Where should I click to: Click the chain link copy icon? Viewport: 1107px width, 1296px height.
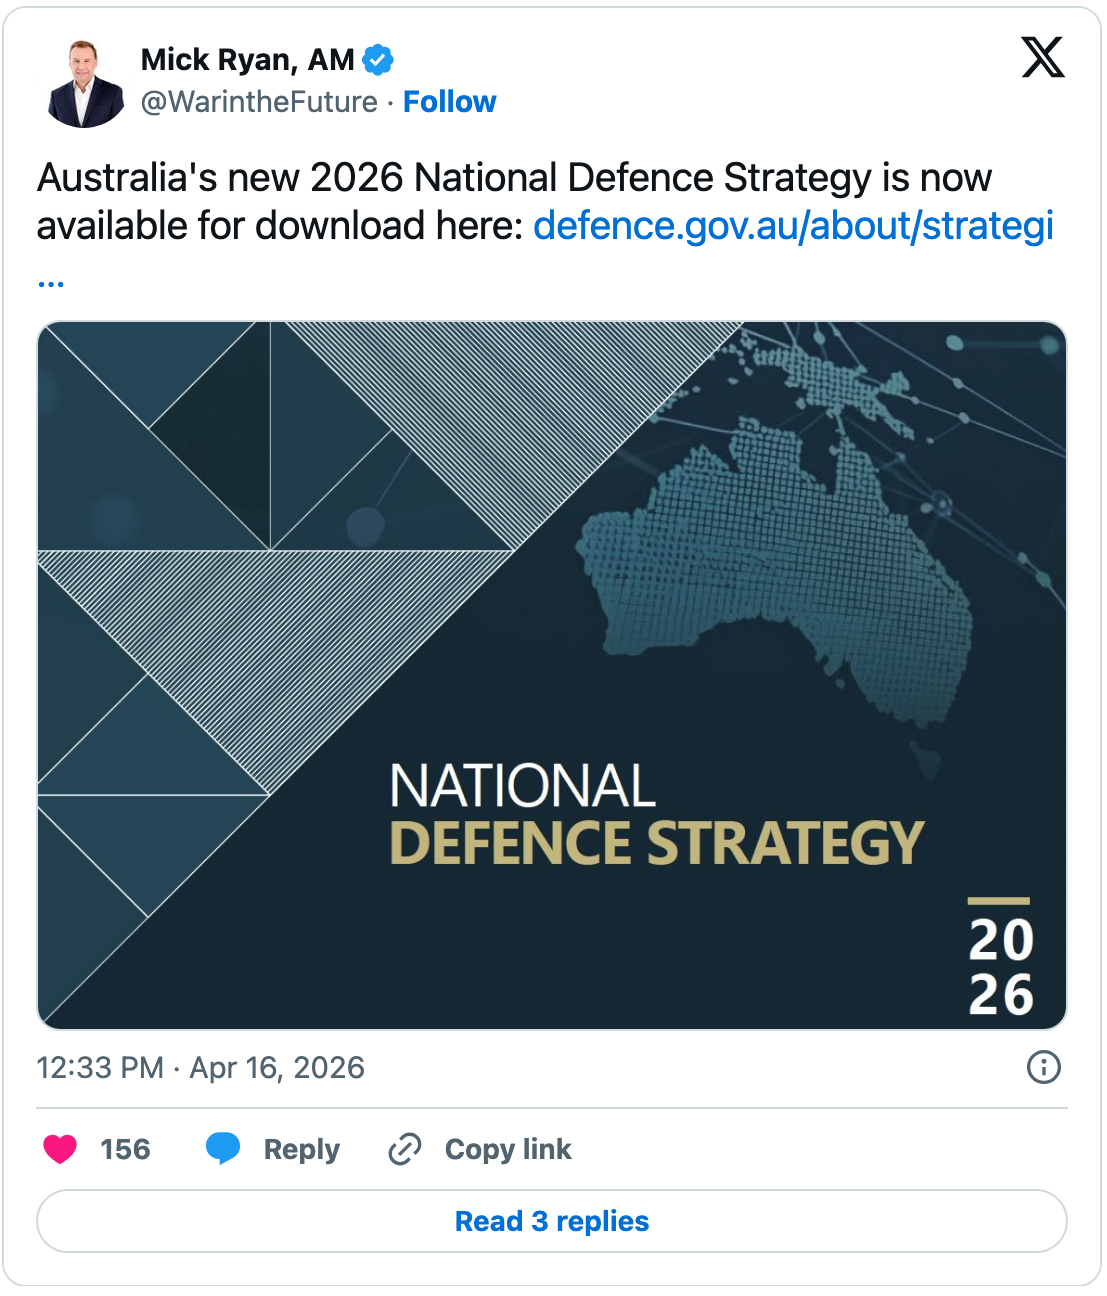tap(404, 1149)
